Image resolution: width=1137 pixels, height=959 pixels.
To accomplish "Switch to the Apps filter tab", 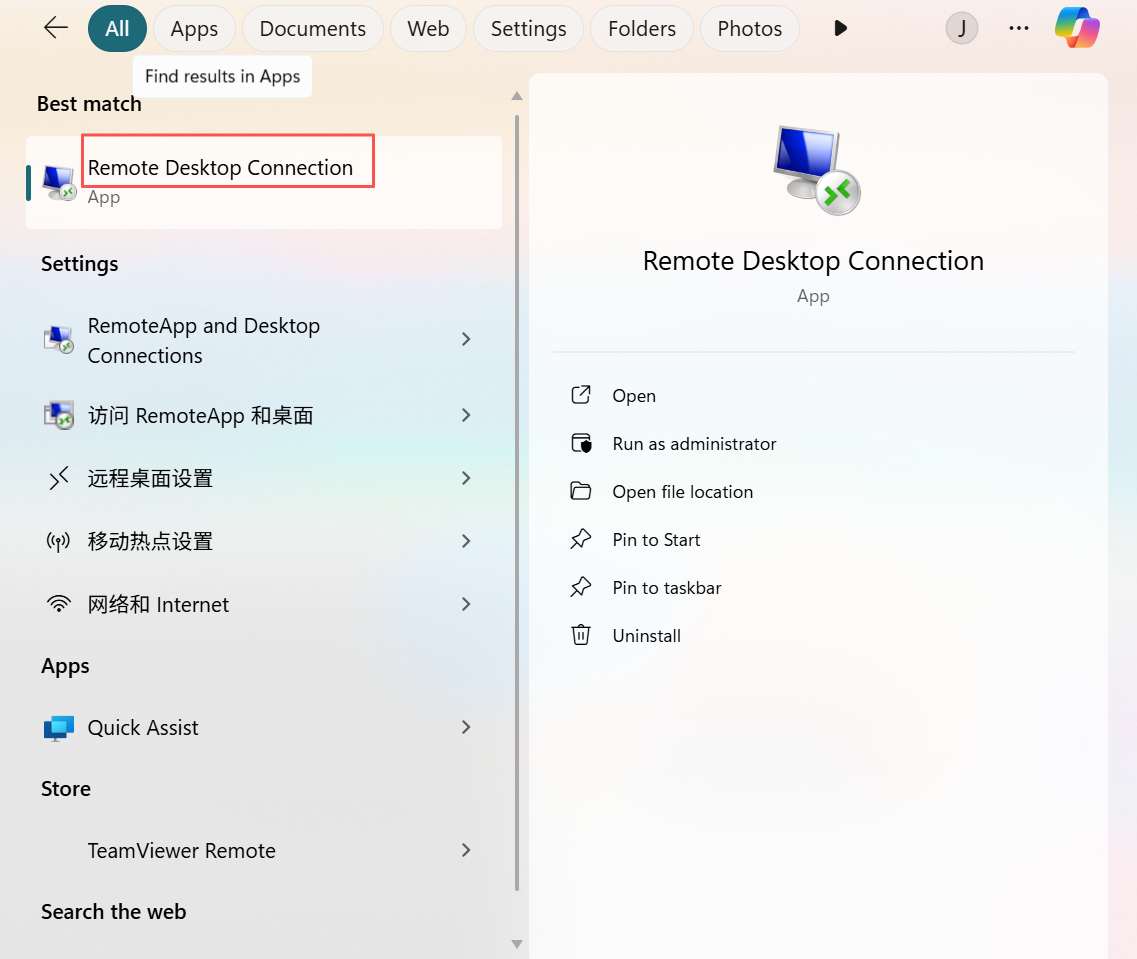I will click(x=194, y=28).
